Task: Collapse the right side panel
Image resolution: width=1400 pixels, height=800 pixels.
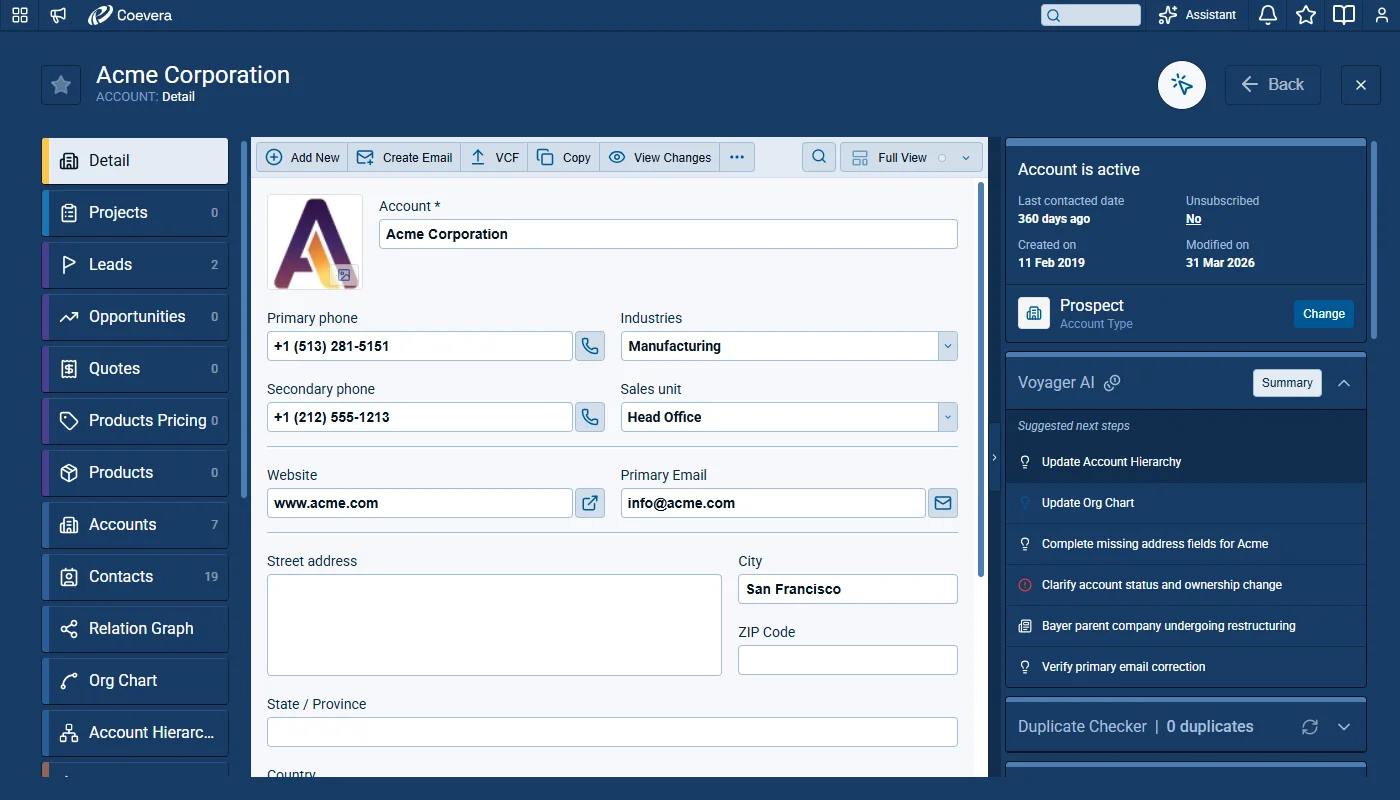Action: (994, 457)
